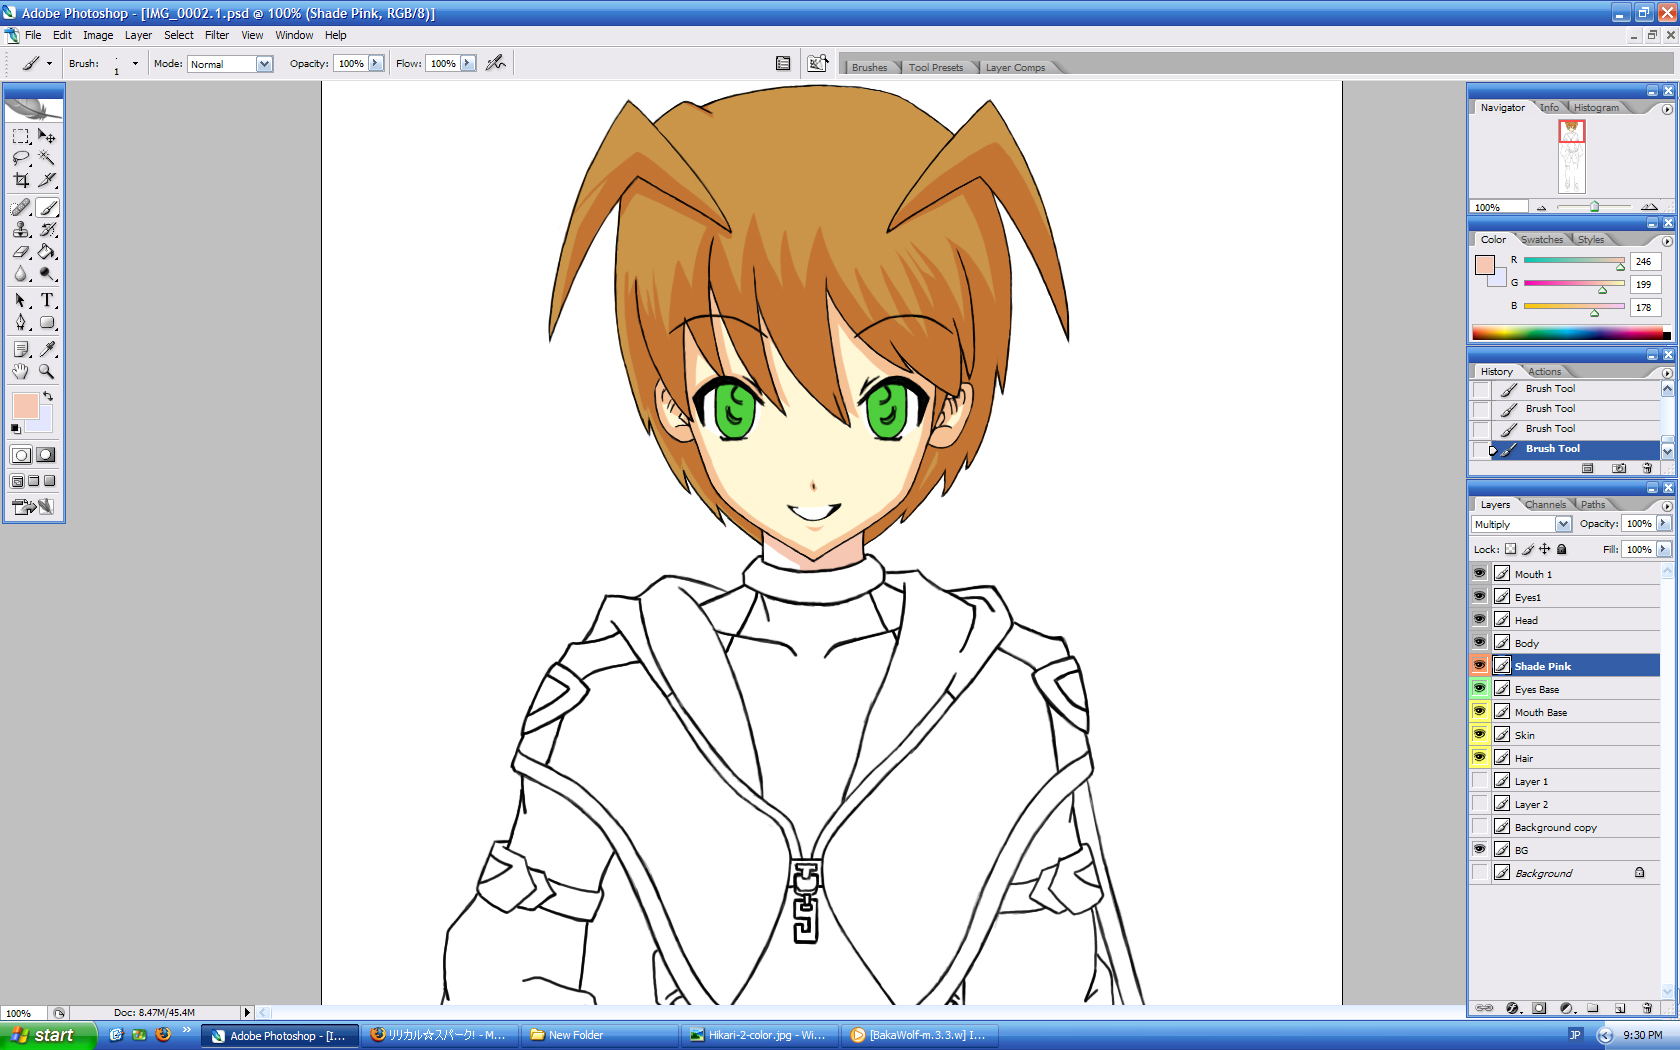Switch to the Channels tab

[1545, 505]
